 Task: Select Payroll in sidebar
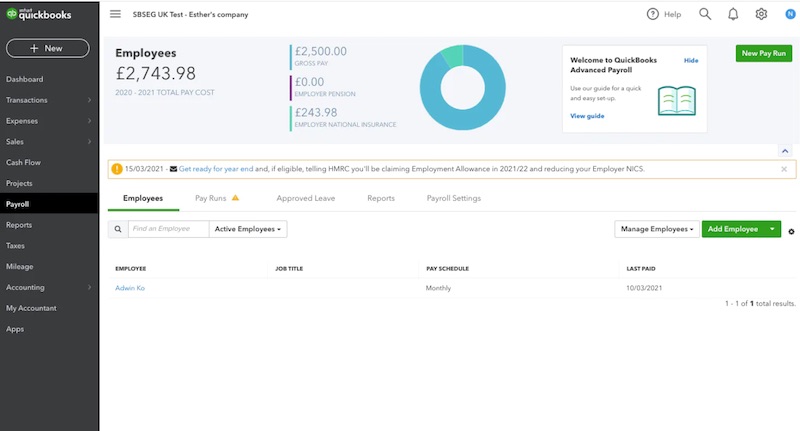pos(49,204)
